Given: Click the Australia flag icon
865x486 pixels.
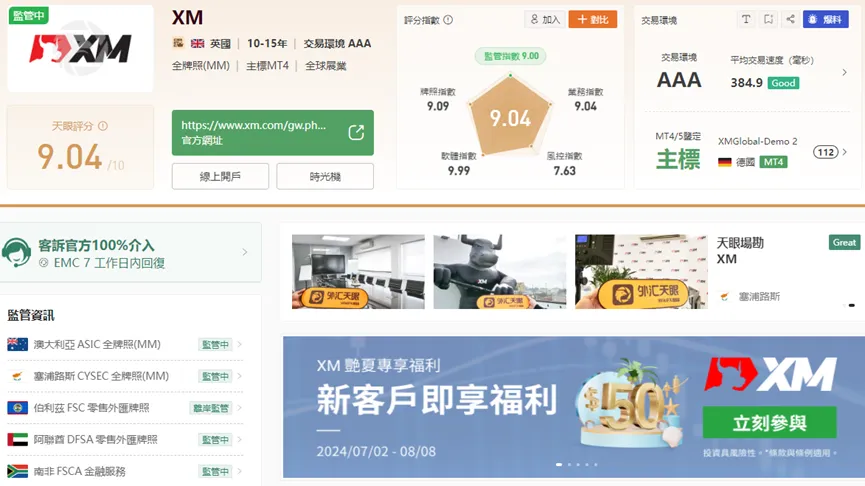Looking at the screenshot, I should pos(18,344).
